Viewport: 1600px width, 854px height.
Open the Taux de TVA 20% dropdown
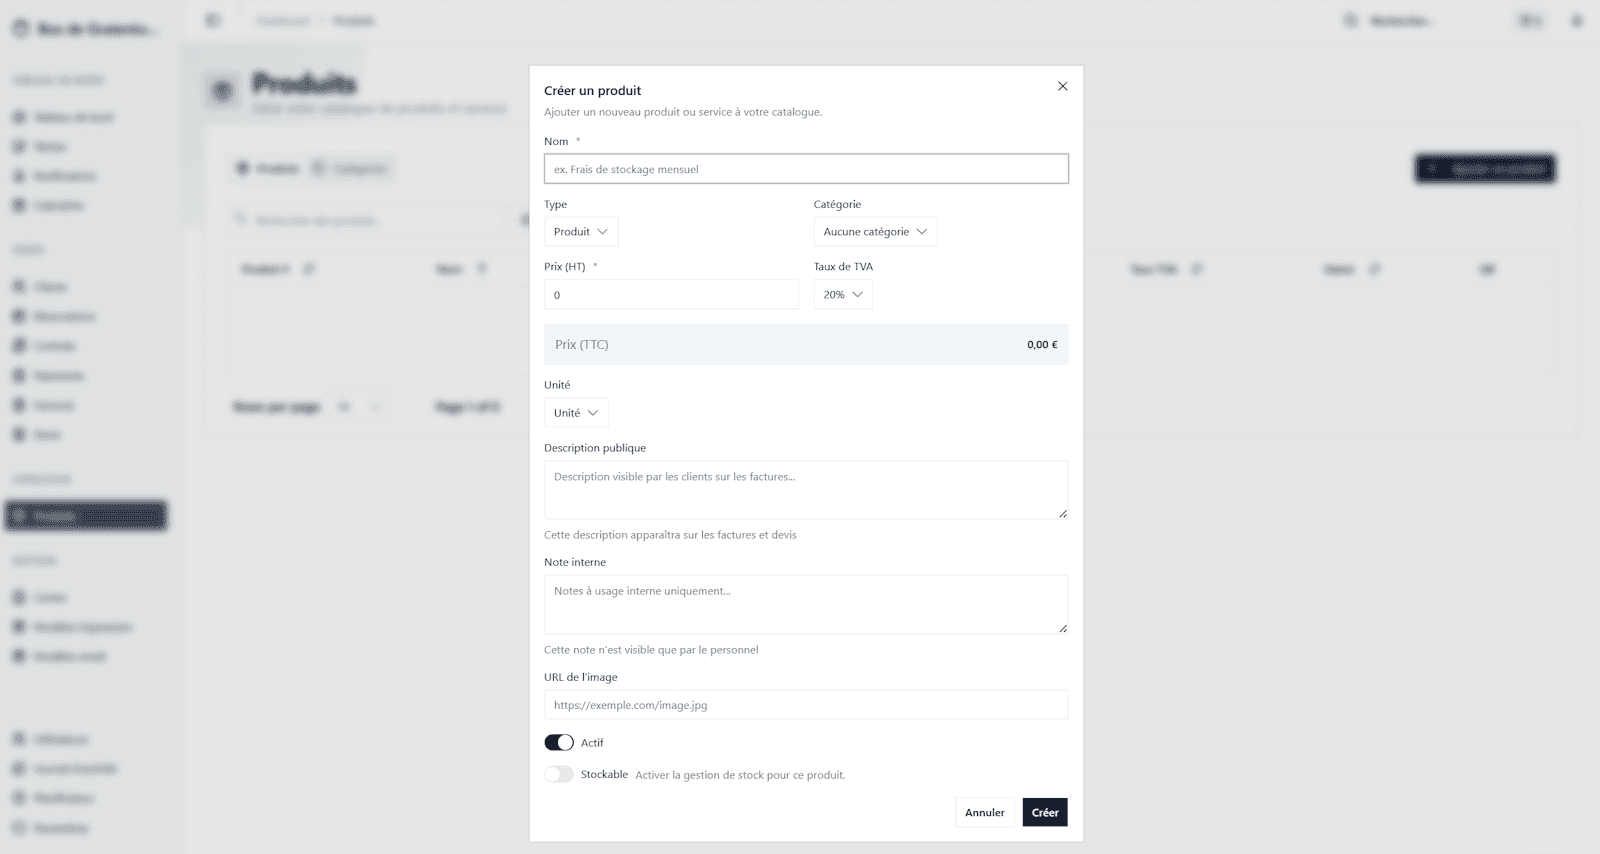coord(842,295)
